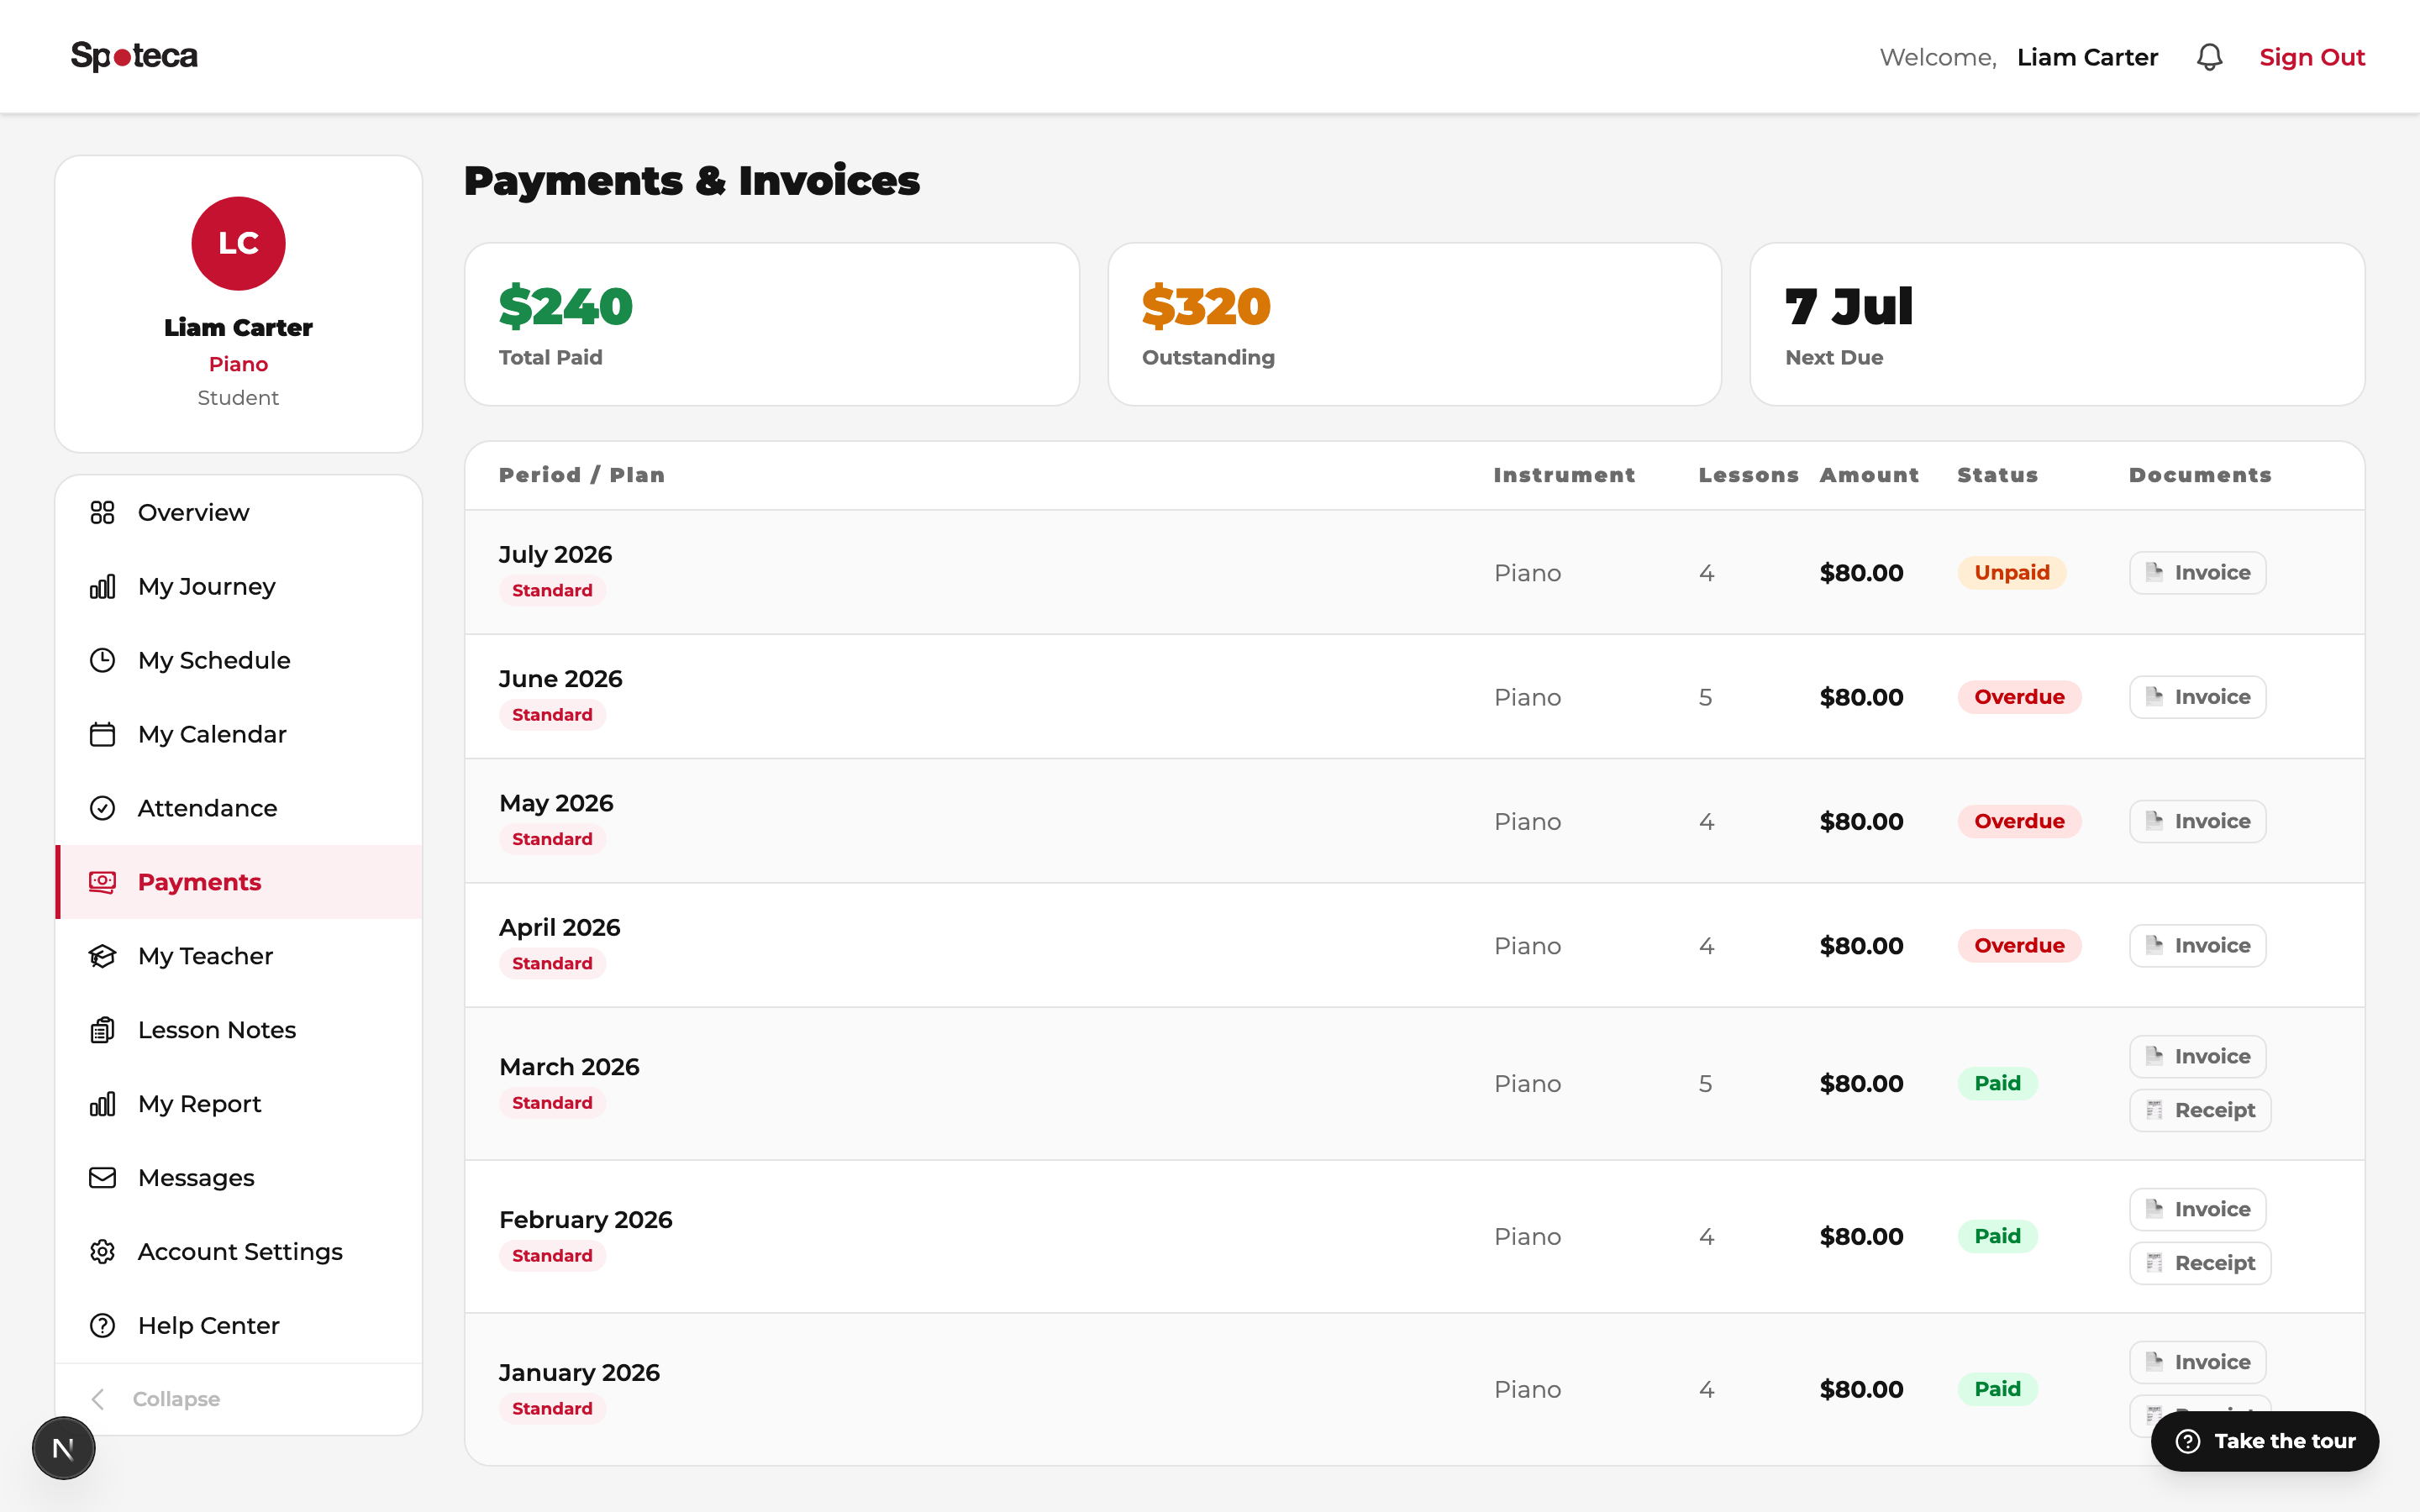Click the February 2026 period title
The width and height of the screenshot is (2420, 1512).
point(585,1220)
